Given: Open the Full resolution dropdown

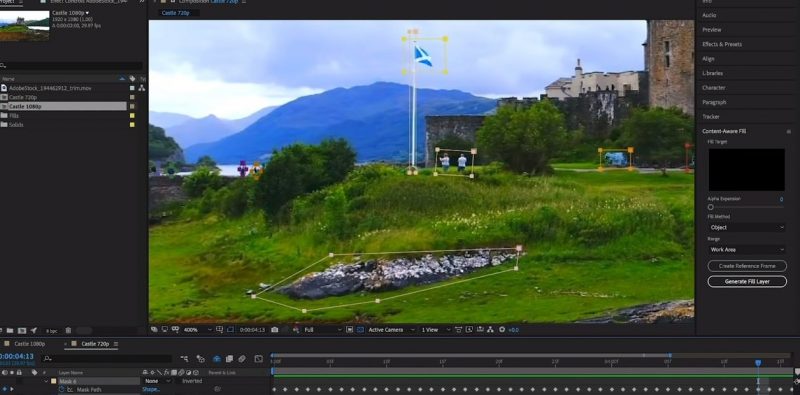Looking at the screenshot, I should tap(322, 330).
